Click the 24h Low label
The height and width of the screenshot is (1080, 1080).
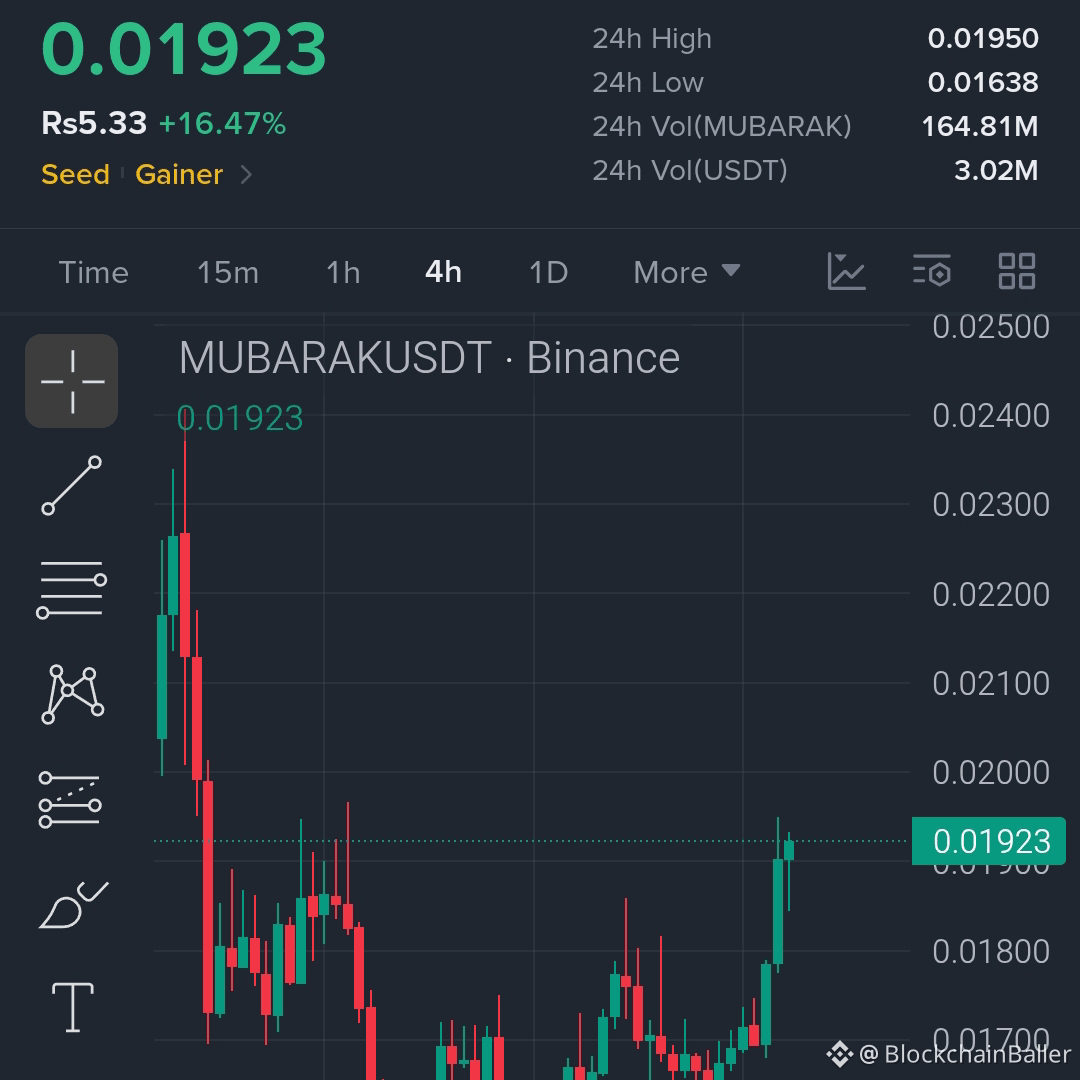click(647, 83)
